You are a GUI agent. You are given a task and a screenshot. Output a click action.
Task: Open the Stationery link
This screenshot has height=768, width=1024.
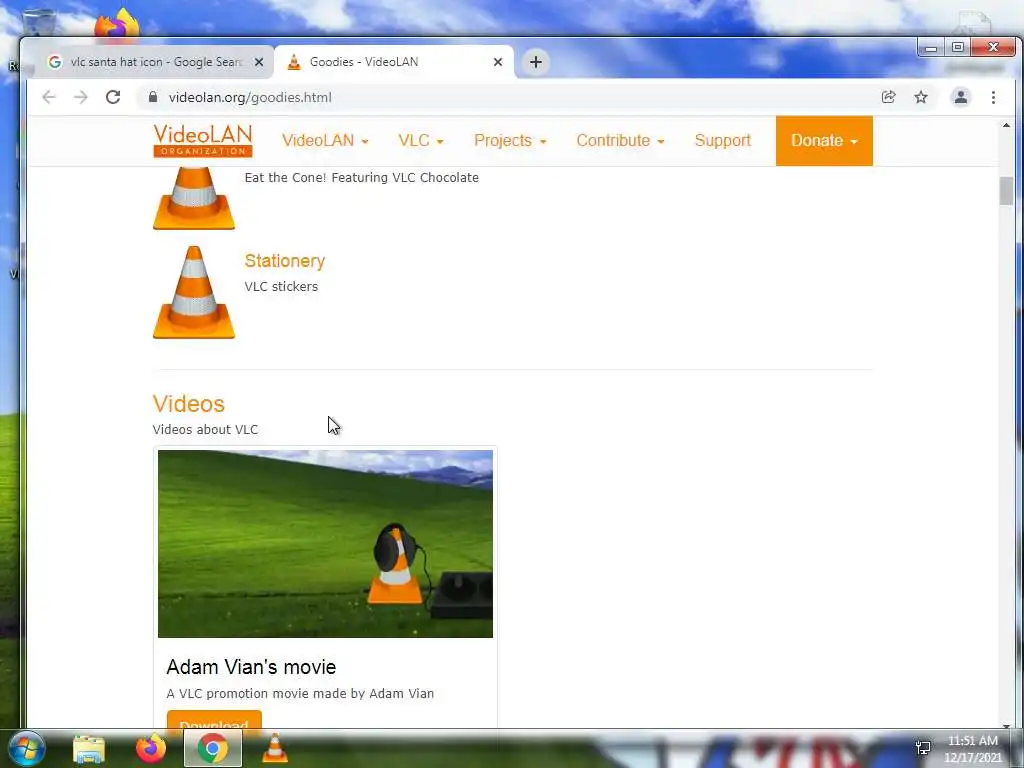pyautogui.click(x=285, y=261)
